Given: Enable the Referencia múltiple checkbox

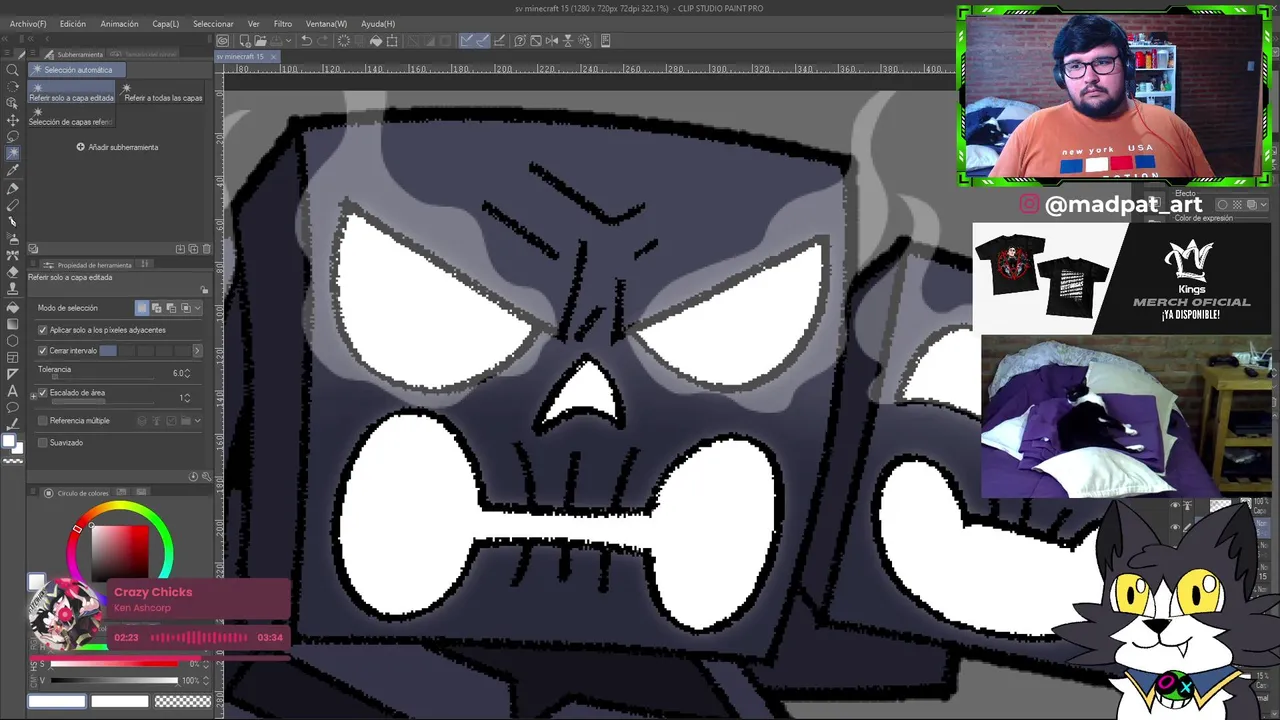Looking at the screenshot, I should point(43,421).
